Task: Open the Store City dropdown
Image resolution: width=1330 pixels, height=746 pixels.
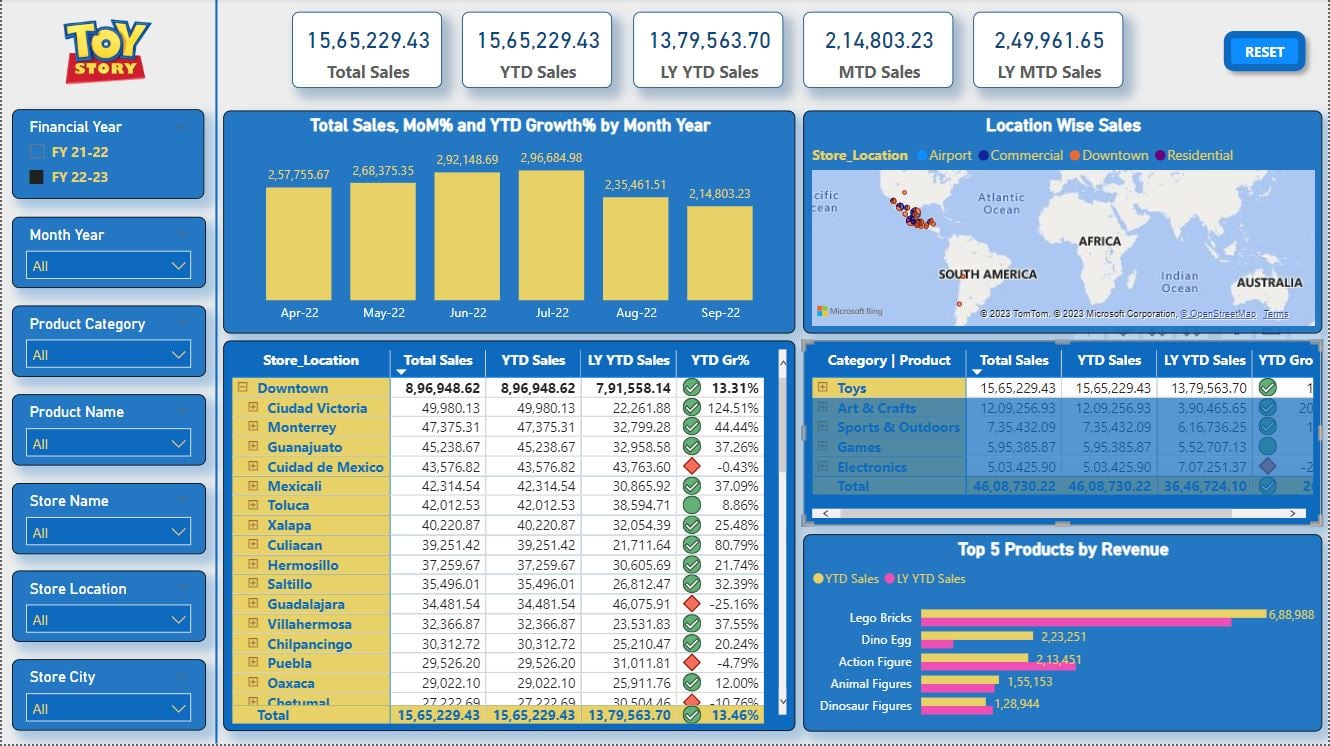Action: (x=108, y=709)
